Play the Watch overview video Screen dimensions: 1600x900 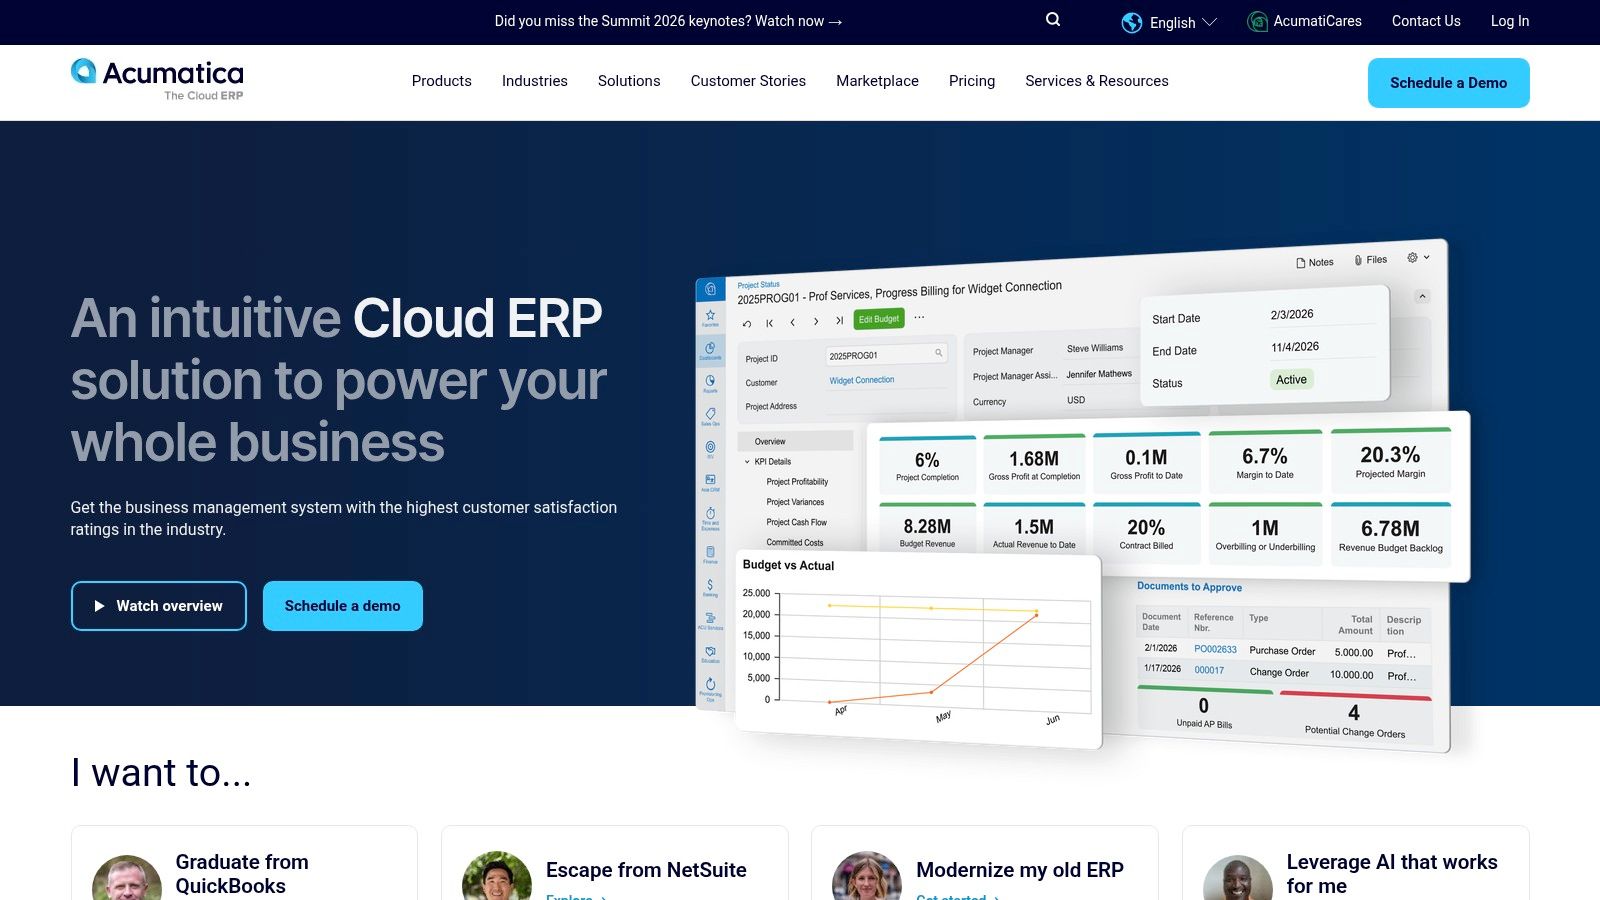[x=159, y=606]
